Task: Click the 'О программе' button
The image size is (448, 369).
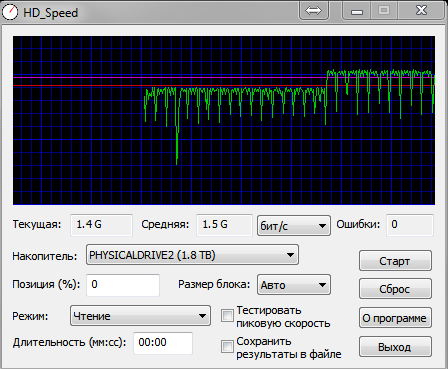Action: coord(395,318)
